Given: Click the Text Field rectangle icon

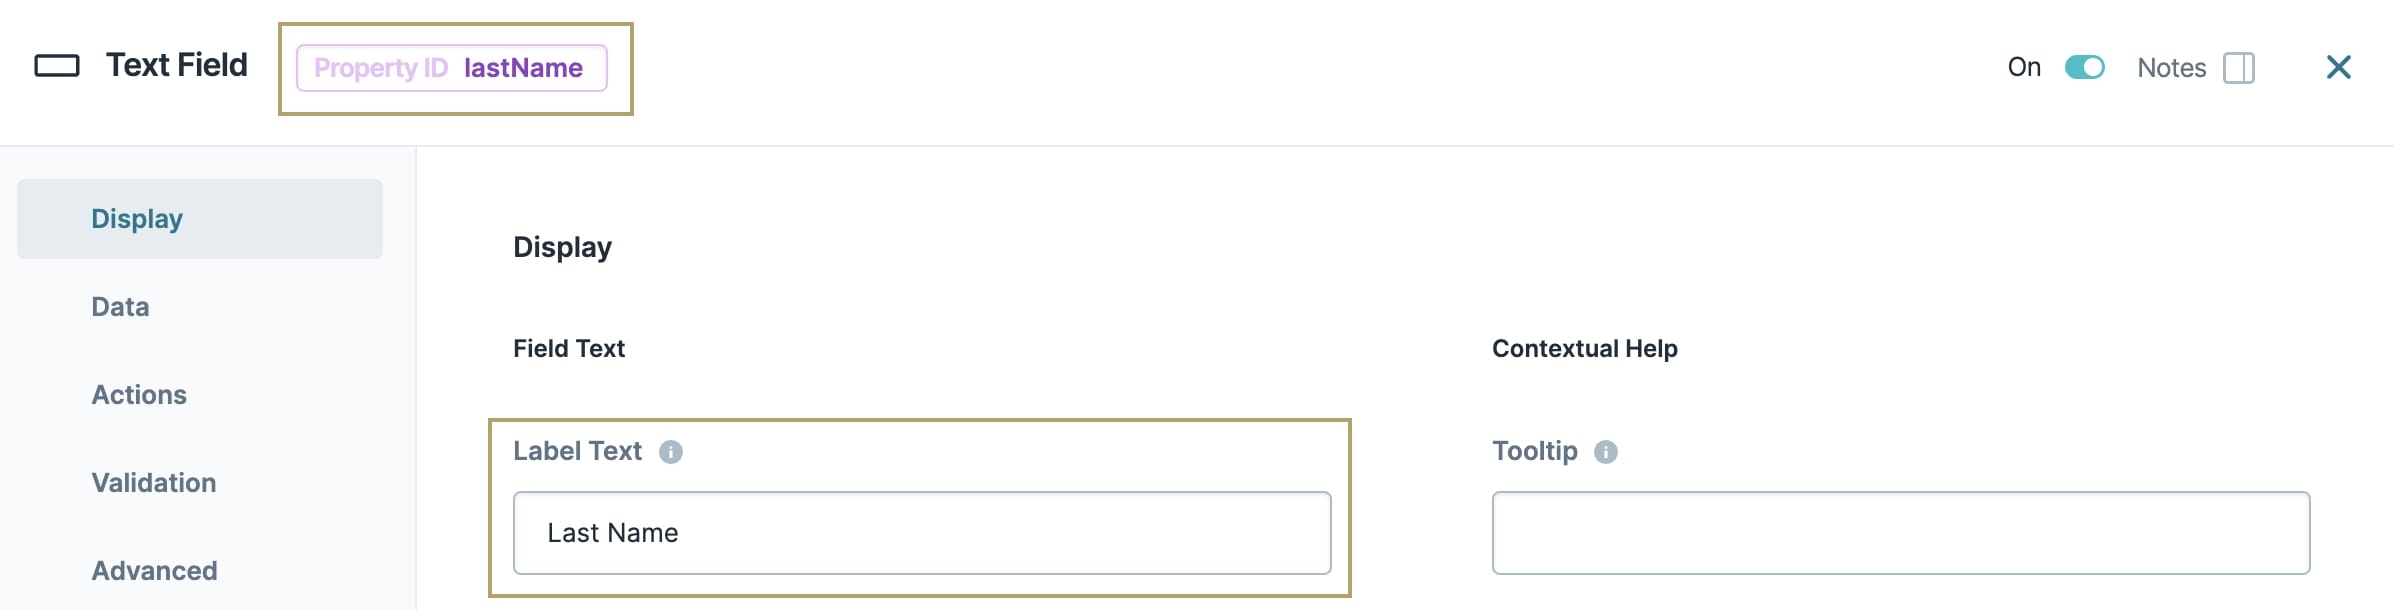Looking at the screenshot, I should tap(57, 66).
